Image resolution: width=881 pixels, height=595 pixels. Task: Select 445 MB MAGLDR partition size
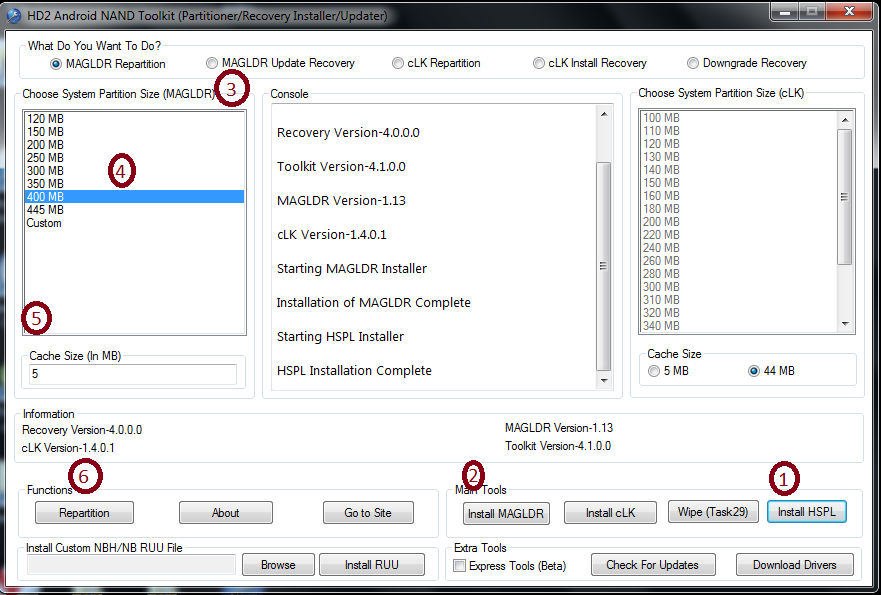(134, 210)
